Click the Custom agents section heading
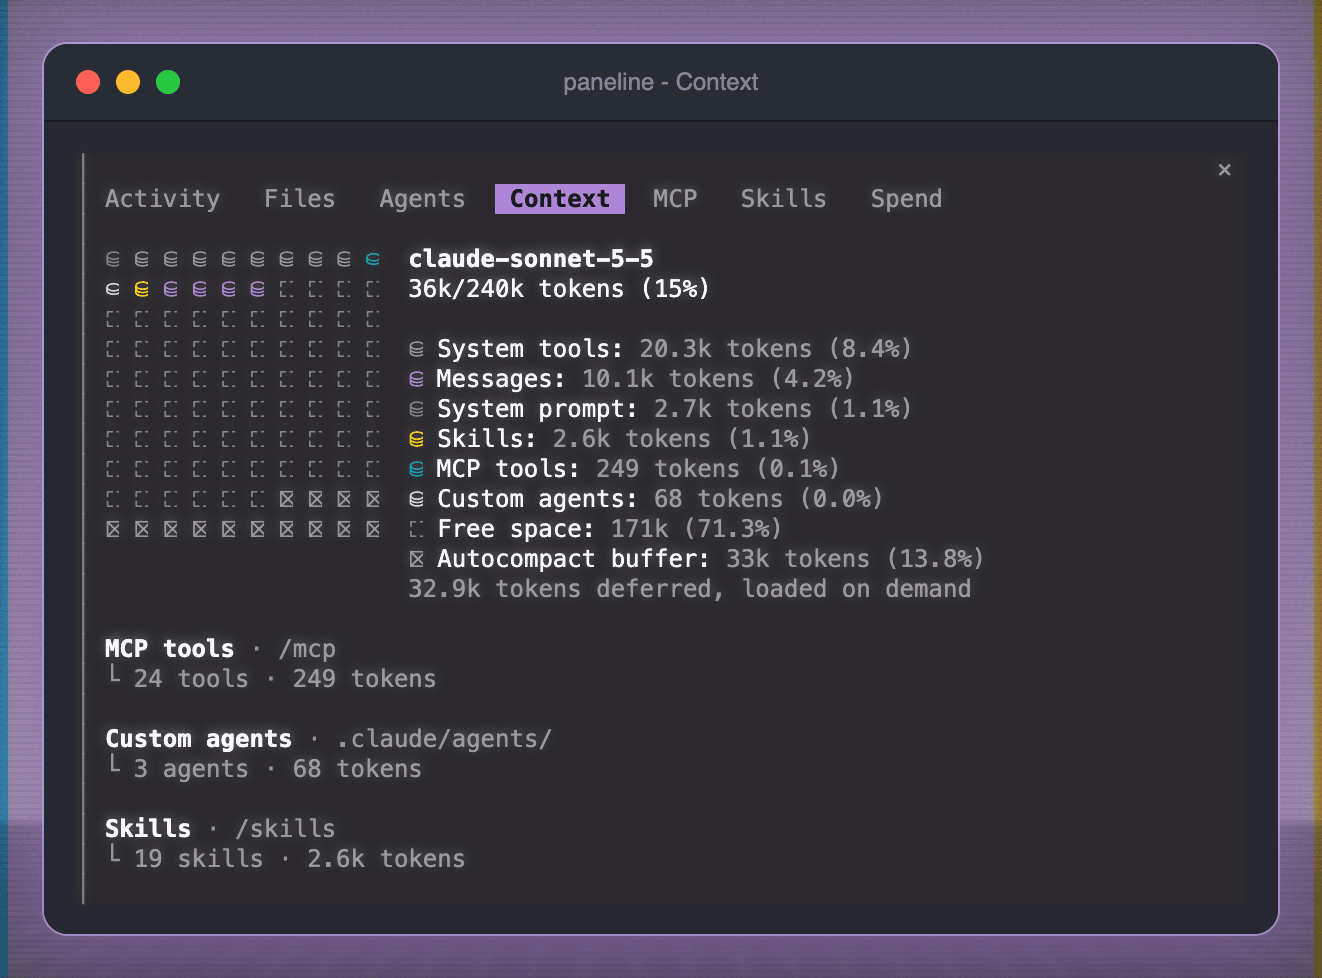1322x978 pixels. [199, 739]
